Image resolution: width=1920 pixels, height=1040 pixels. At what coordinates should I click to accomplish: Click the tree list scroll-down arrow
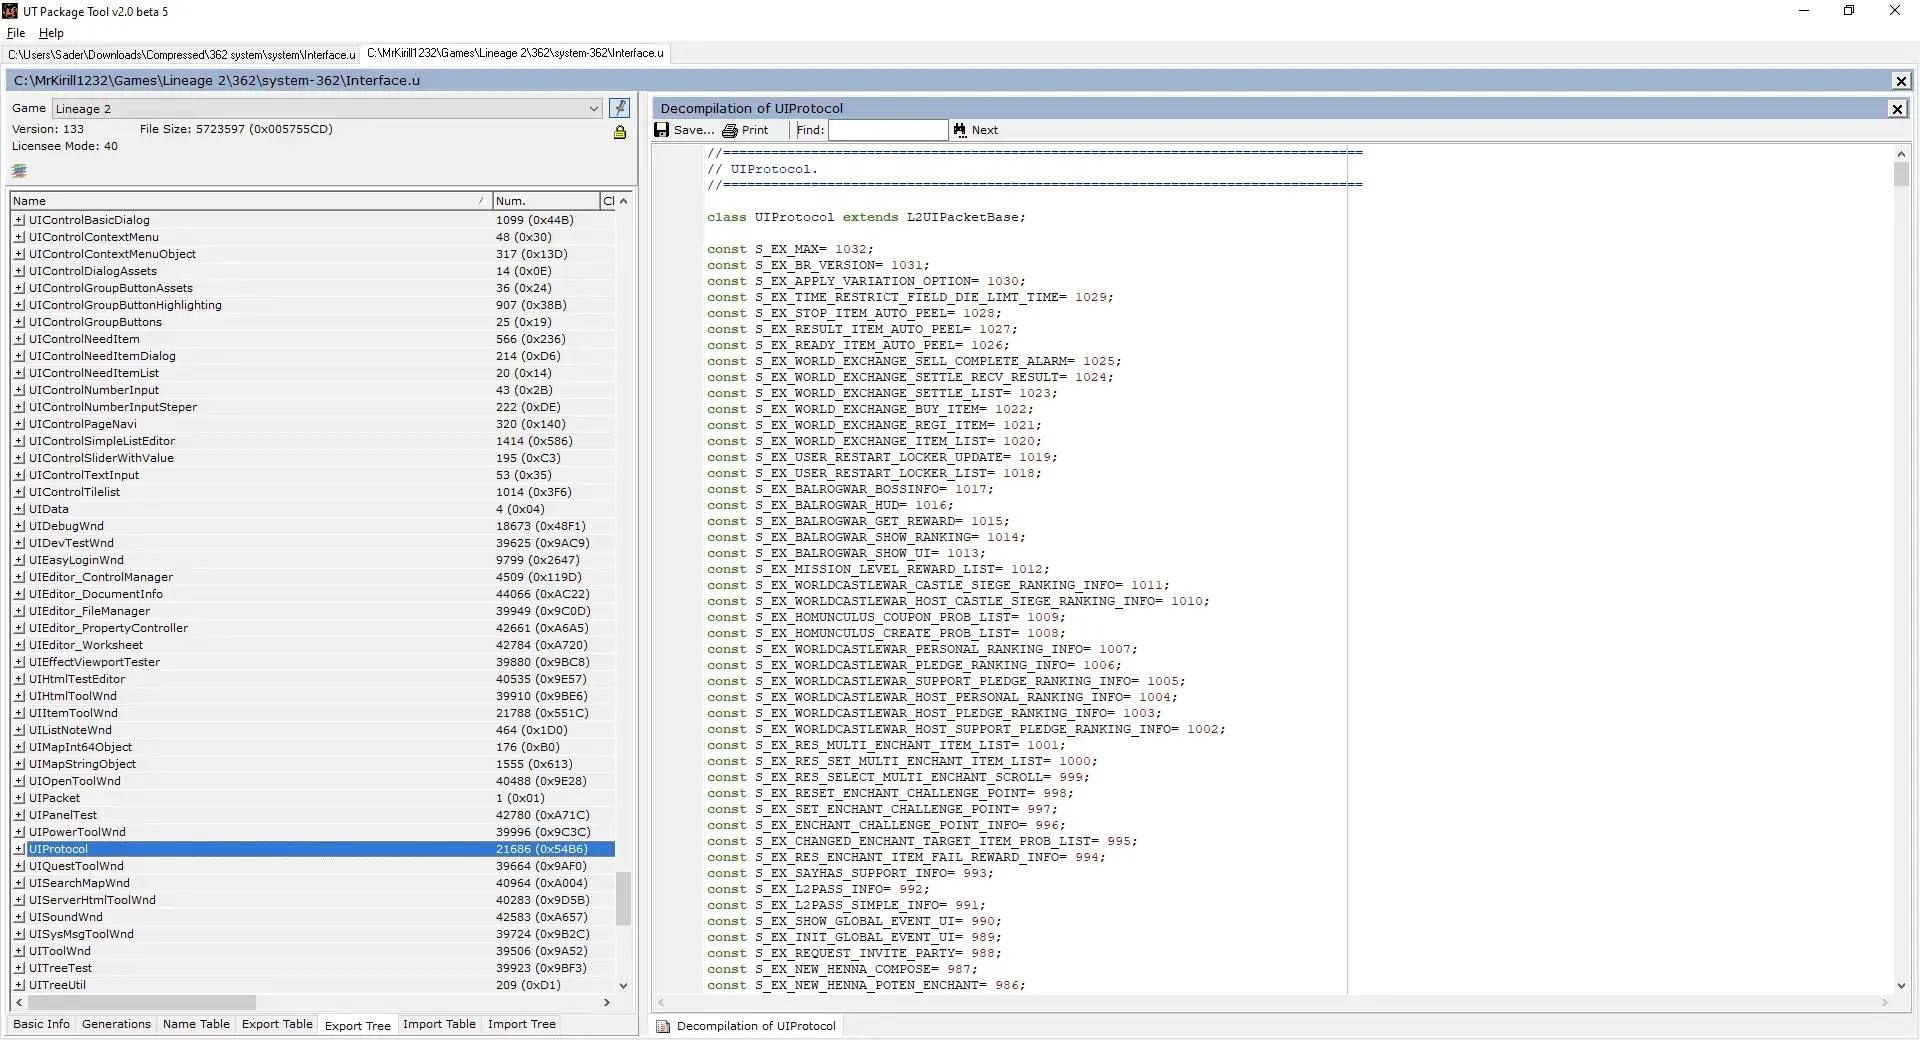[x=623, y=986]
